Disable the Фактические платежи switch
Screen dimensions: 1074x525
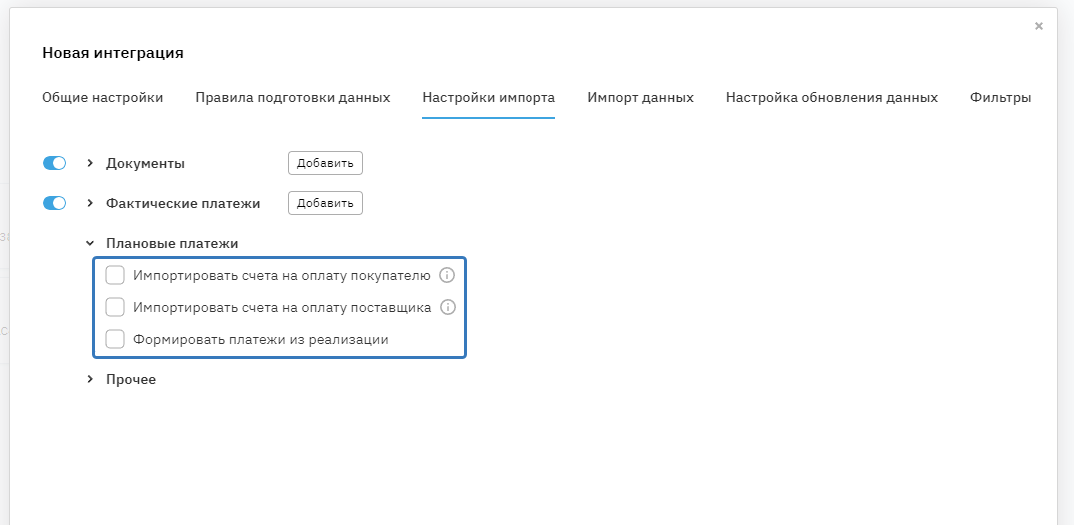[54, 203]
